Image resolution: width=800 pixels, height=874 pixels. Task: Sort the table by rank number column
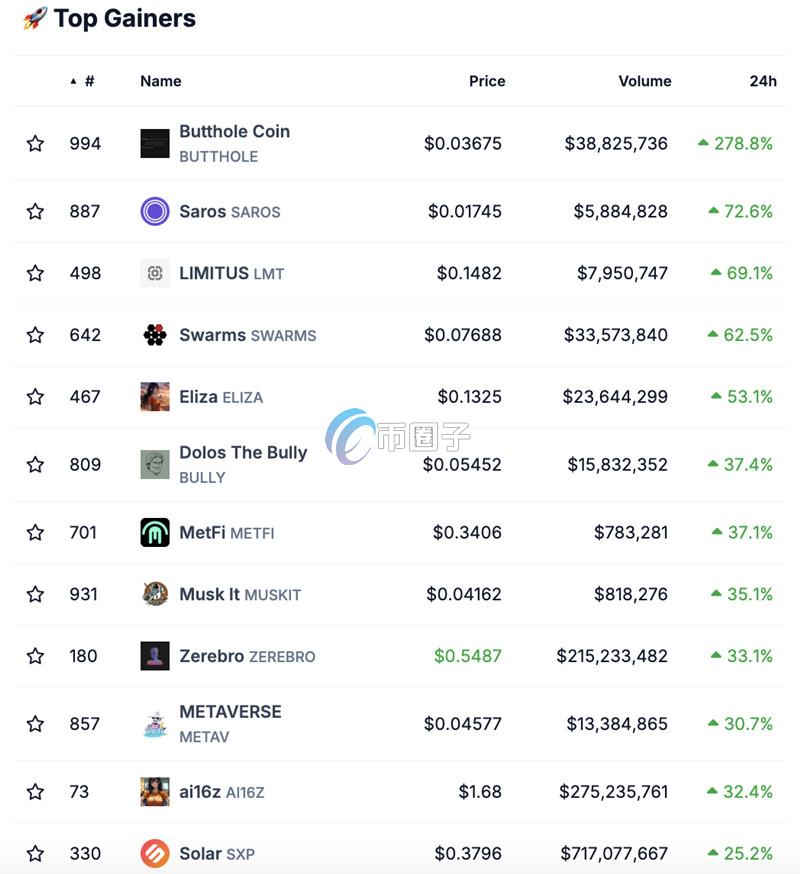(88, 81)
